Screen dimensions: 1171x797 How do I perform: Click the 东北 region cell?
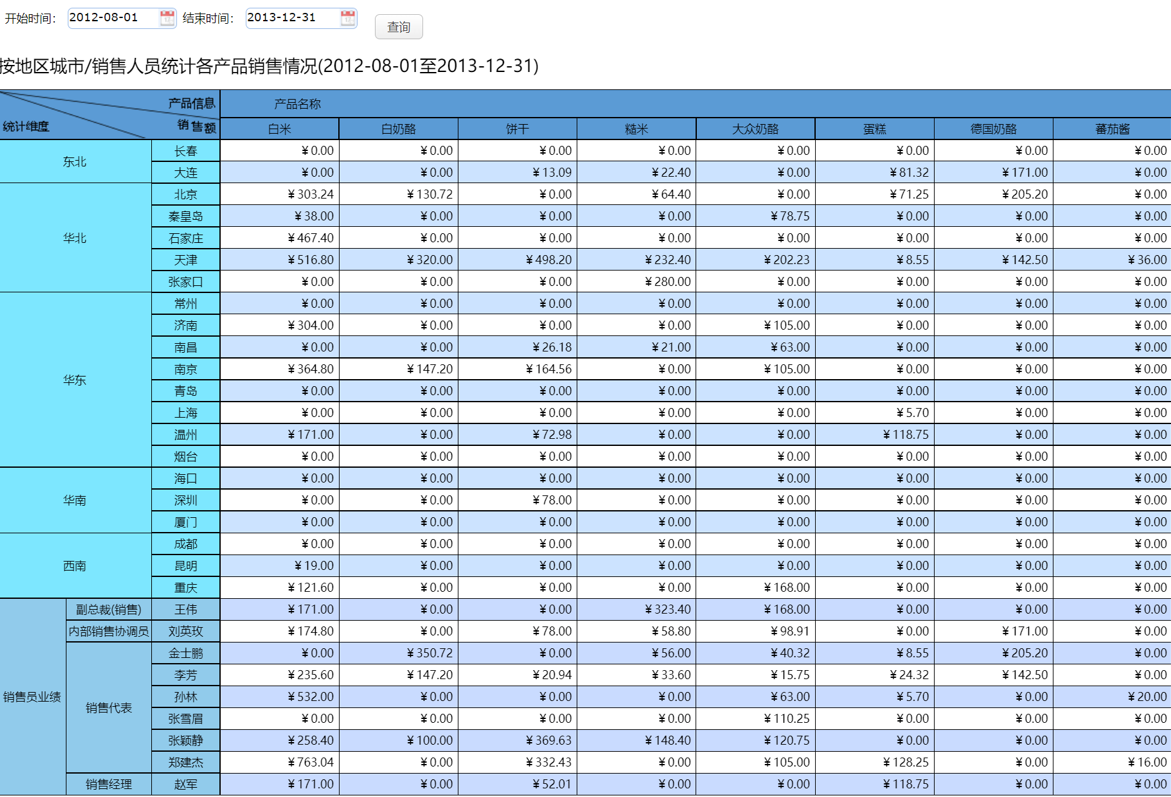tap(75, 161)
